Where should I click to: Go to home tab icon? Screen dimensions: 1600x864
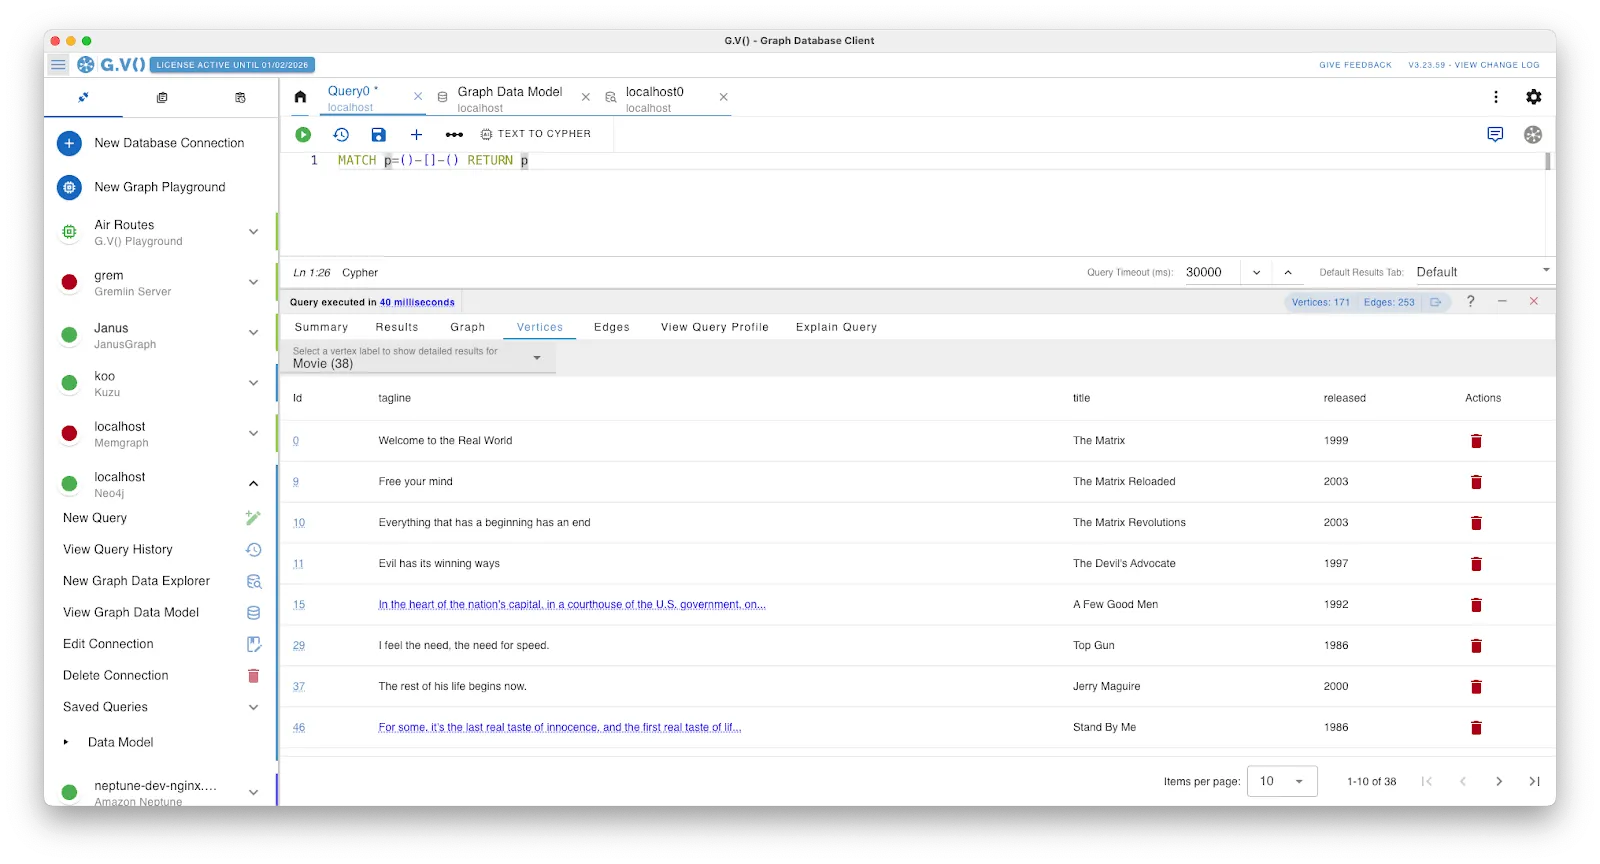click(x=300, y=97)
